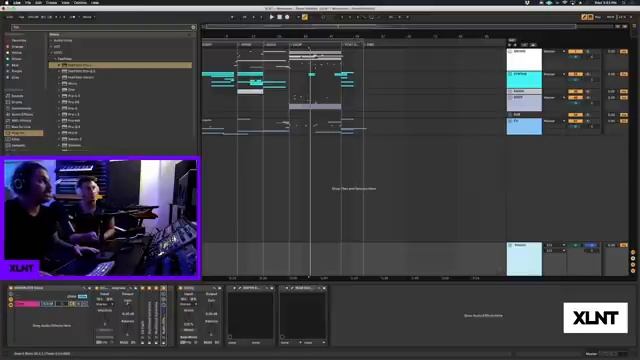Viewport: 640px width, 360px height.
Task: Fold the white track with its unfold button
Action: (510, 52)
